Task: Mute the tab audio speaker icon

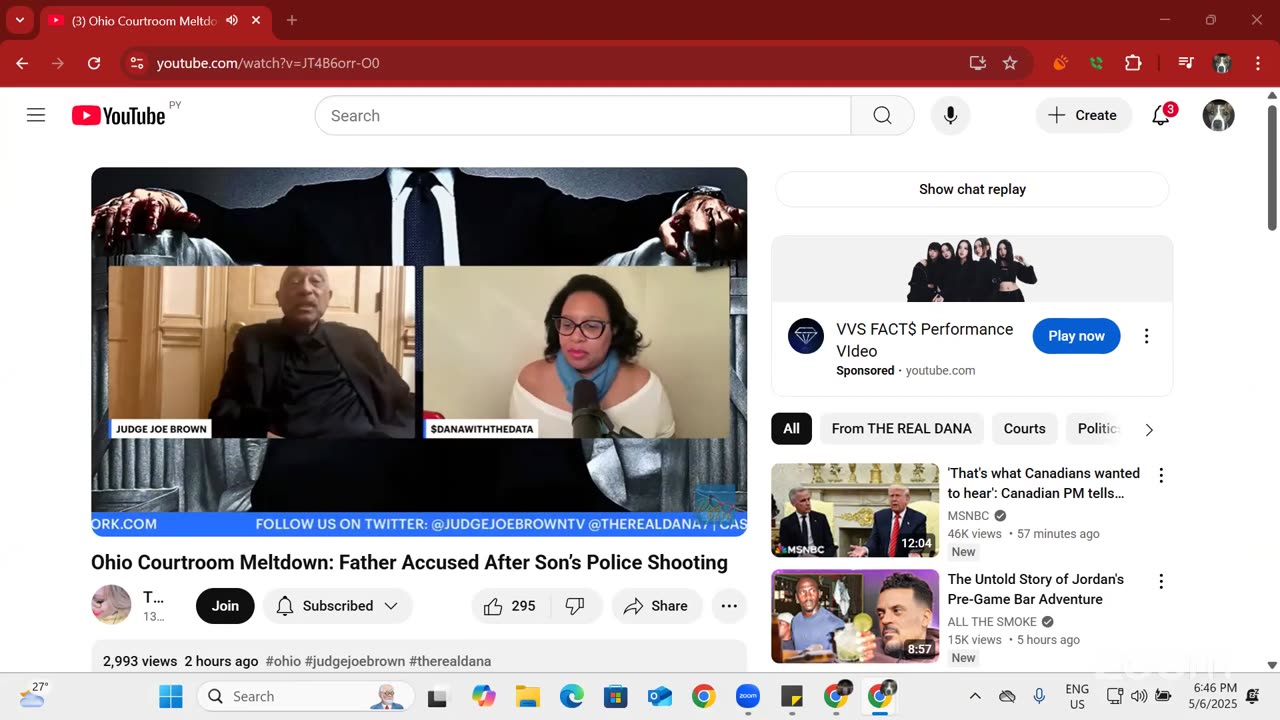Action: pos(232,20)
